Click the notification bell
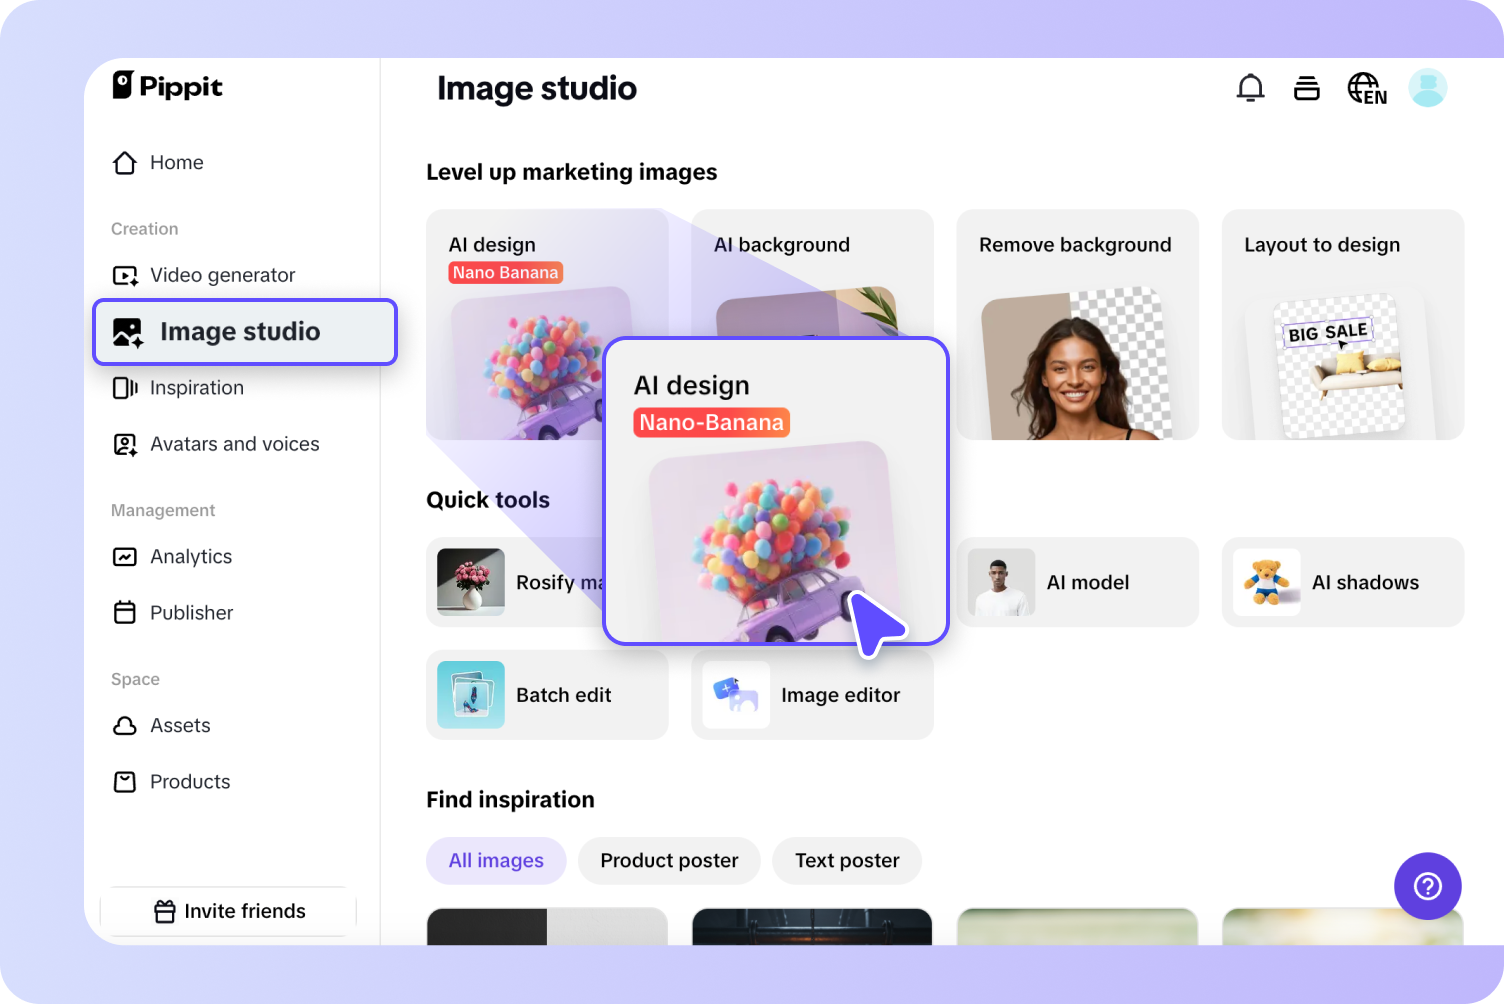1504x1004 pixels. tap(1250, 88)
